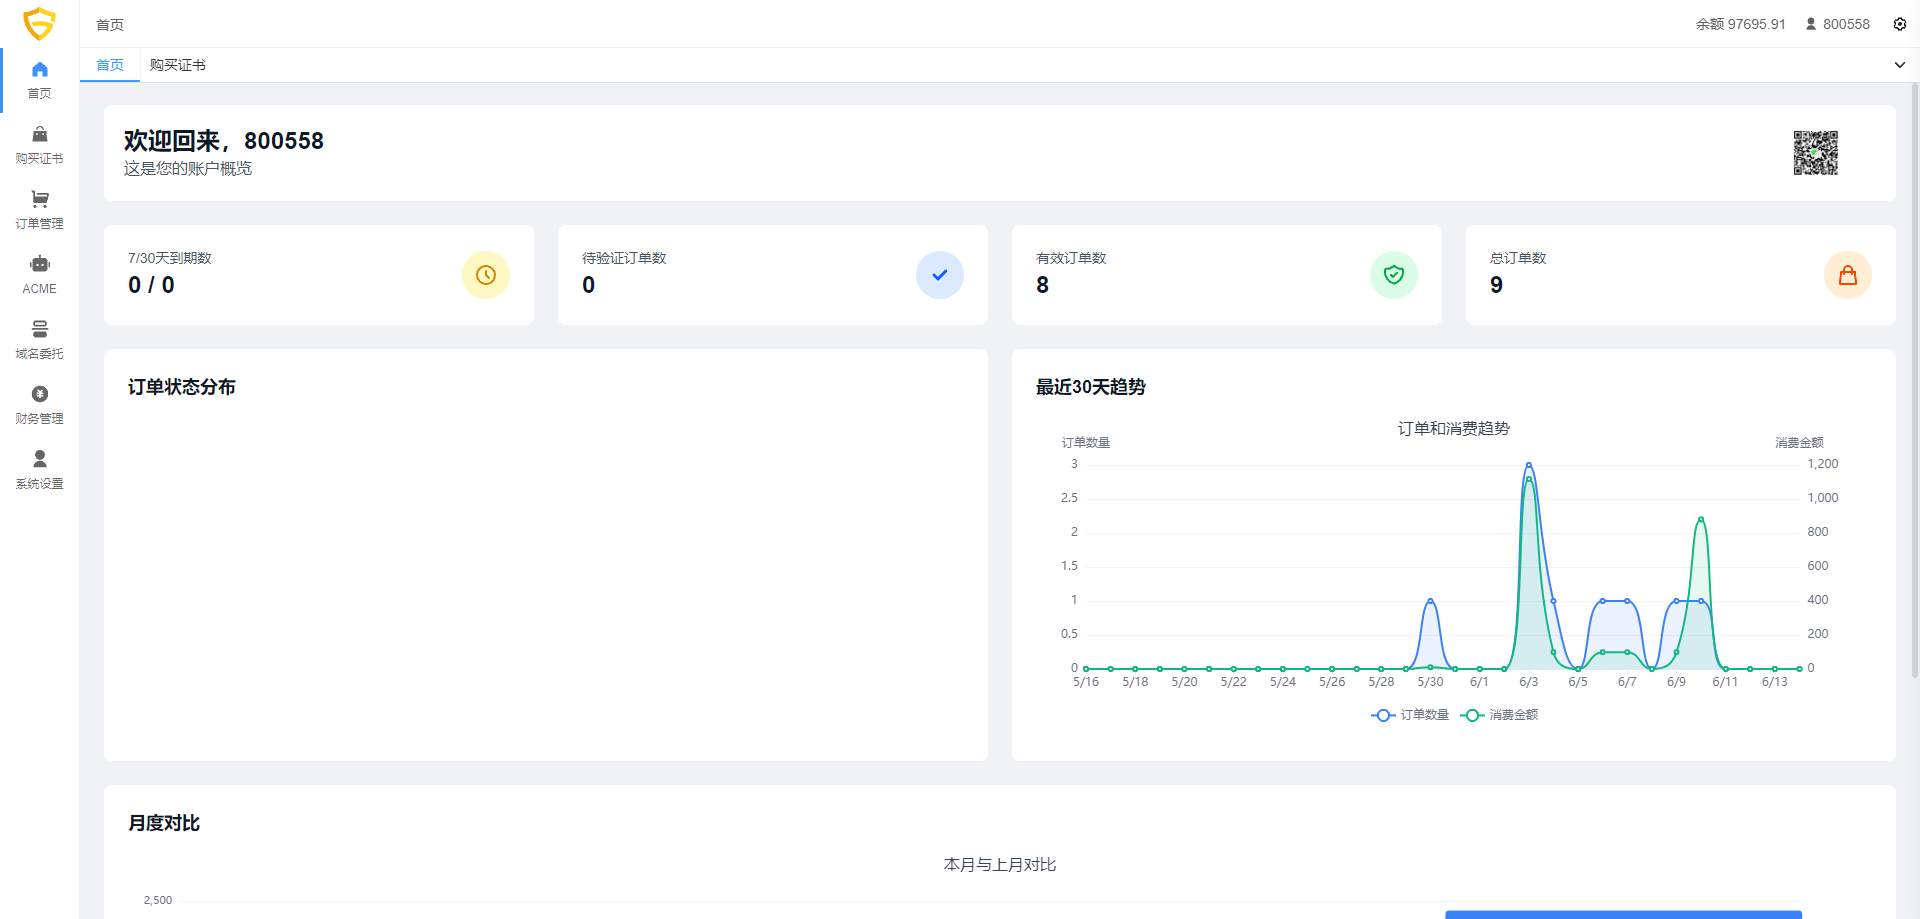Click the orange bag icon on 总订单数 card
This screenshot has width=1920, height=919.
point(1848,275)
